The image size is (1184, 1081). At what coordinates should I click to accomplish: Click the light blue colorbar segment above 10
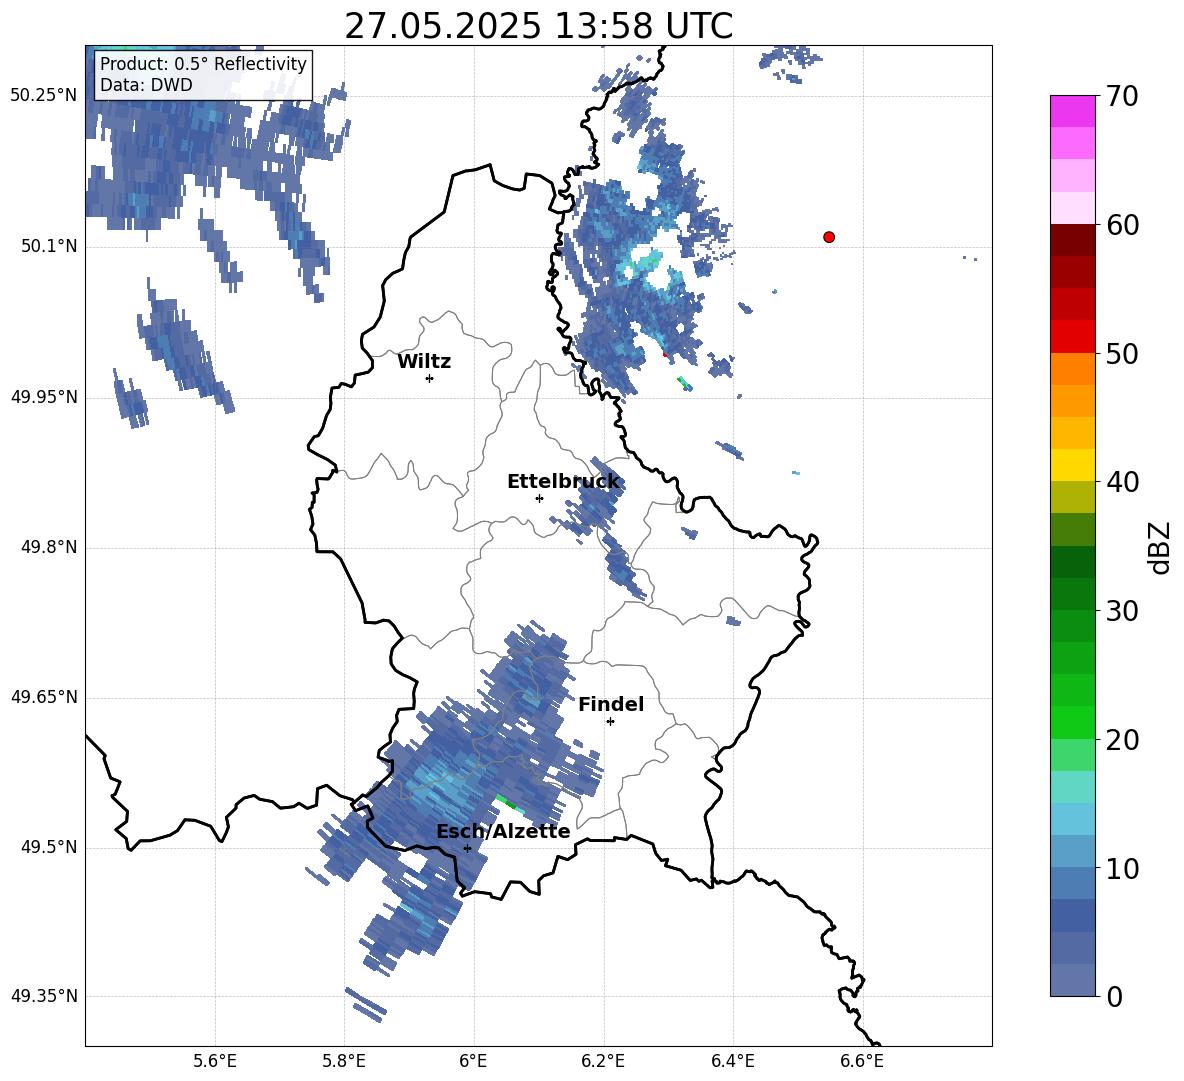1072,852
